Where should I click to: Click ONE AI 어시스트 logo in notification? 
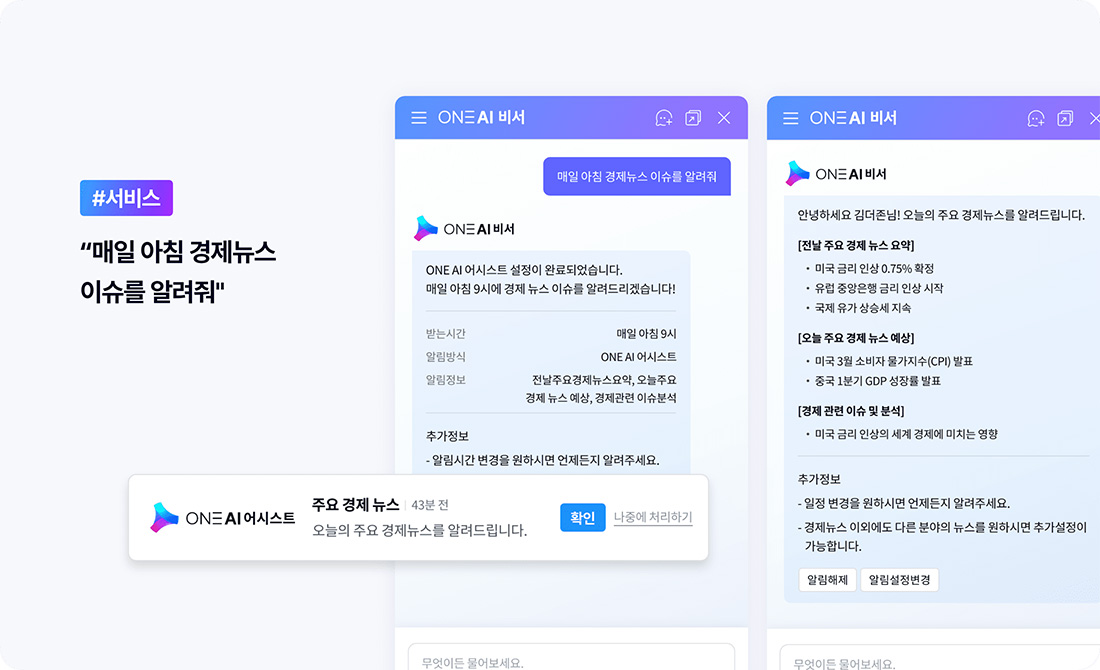(x=223, y=518)
